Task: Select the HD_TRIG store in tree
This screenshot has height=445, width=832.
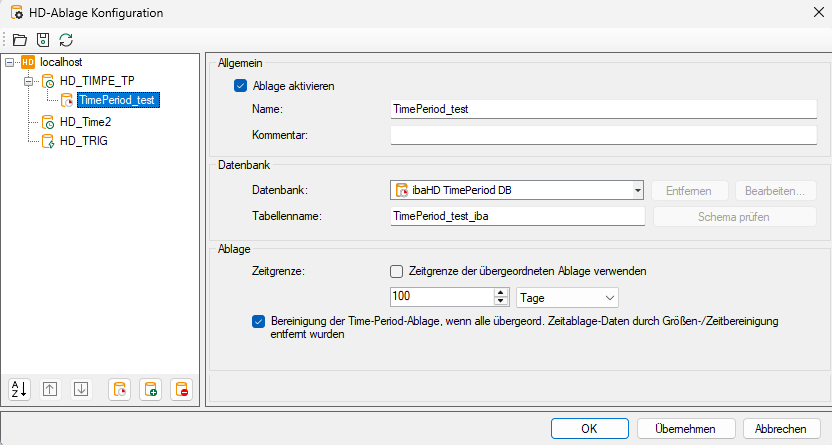Action: tap(83, 141)
